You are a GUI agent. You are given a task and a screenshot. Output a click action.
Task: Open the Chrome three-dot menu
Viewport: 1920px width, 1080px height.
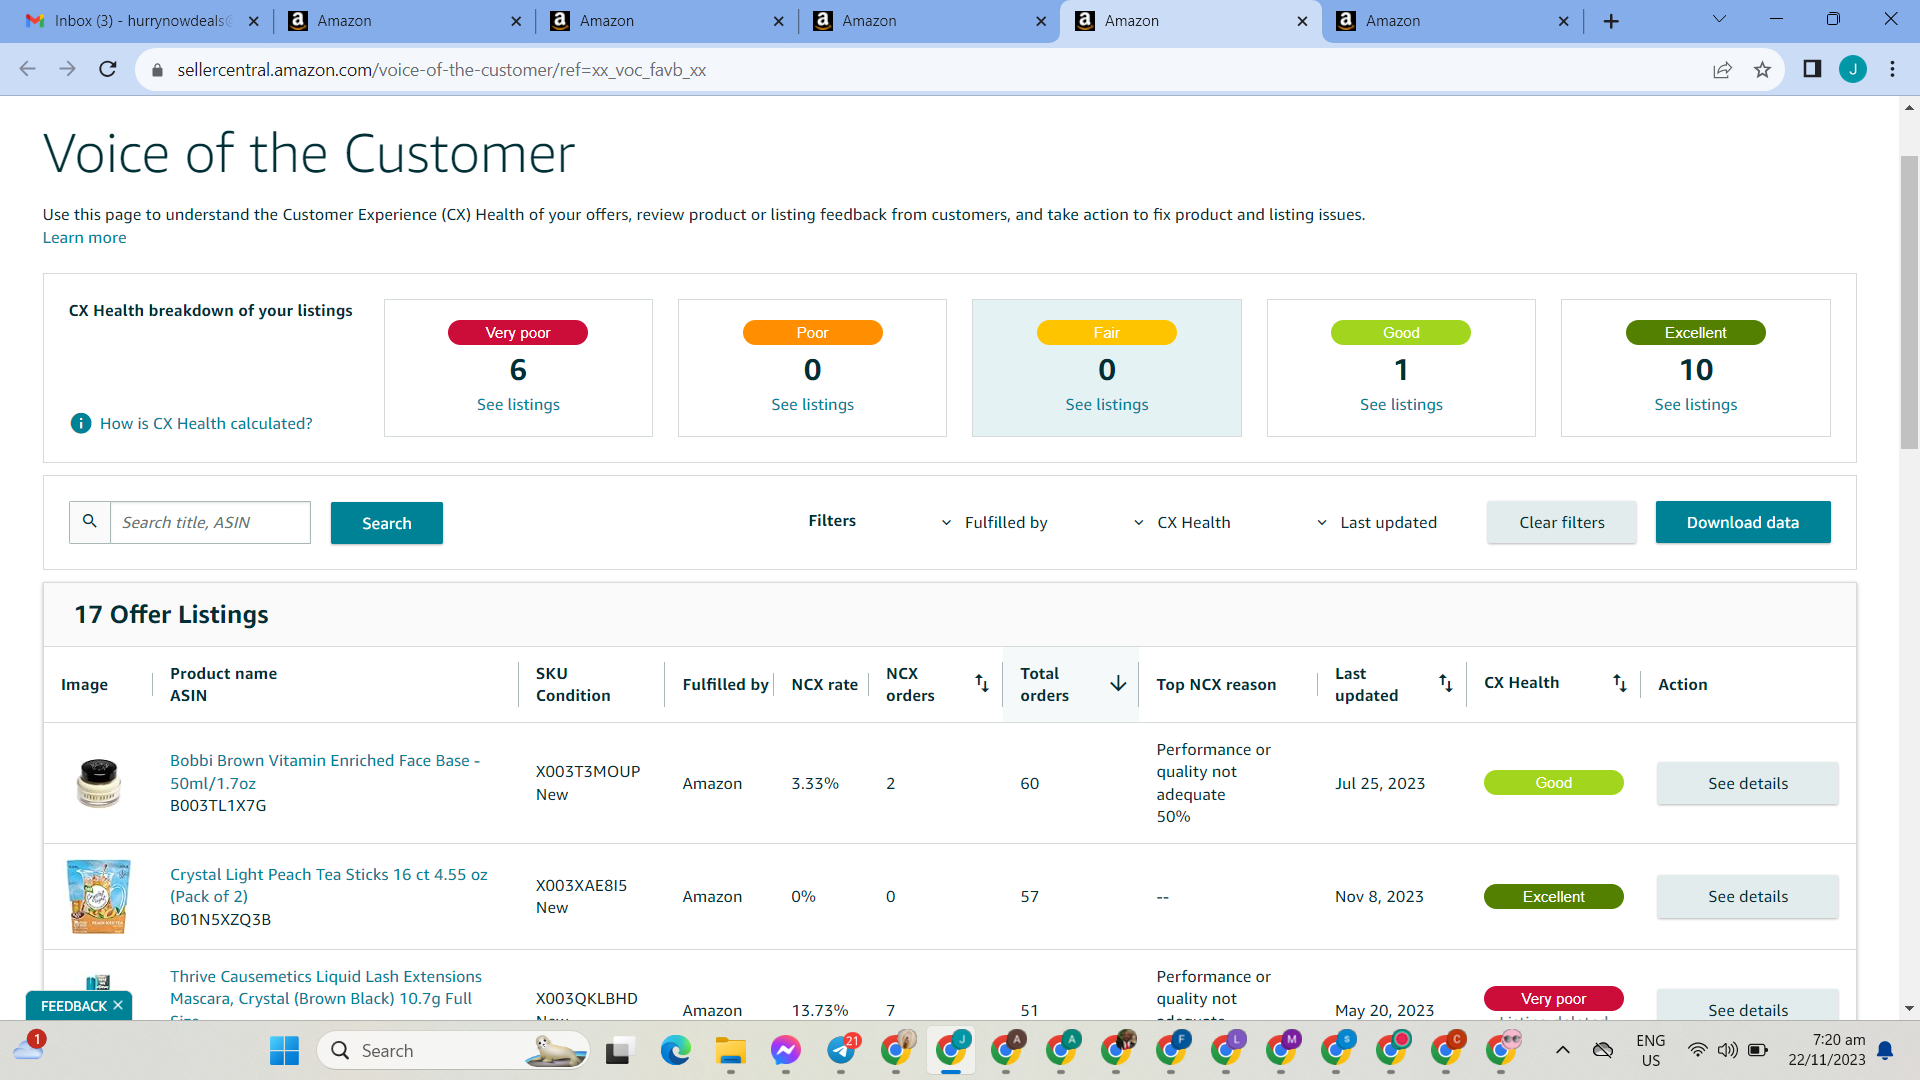1892,69
